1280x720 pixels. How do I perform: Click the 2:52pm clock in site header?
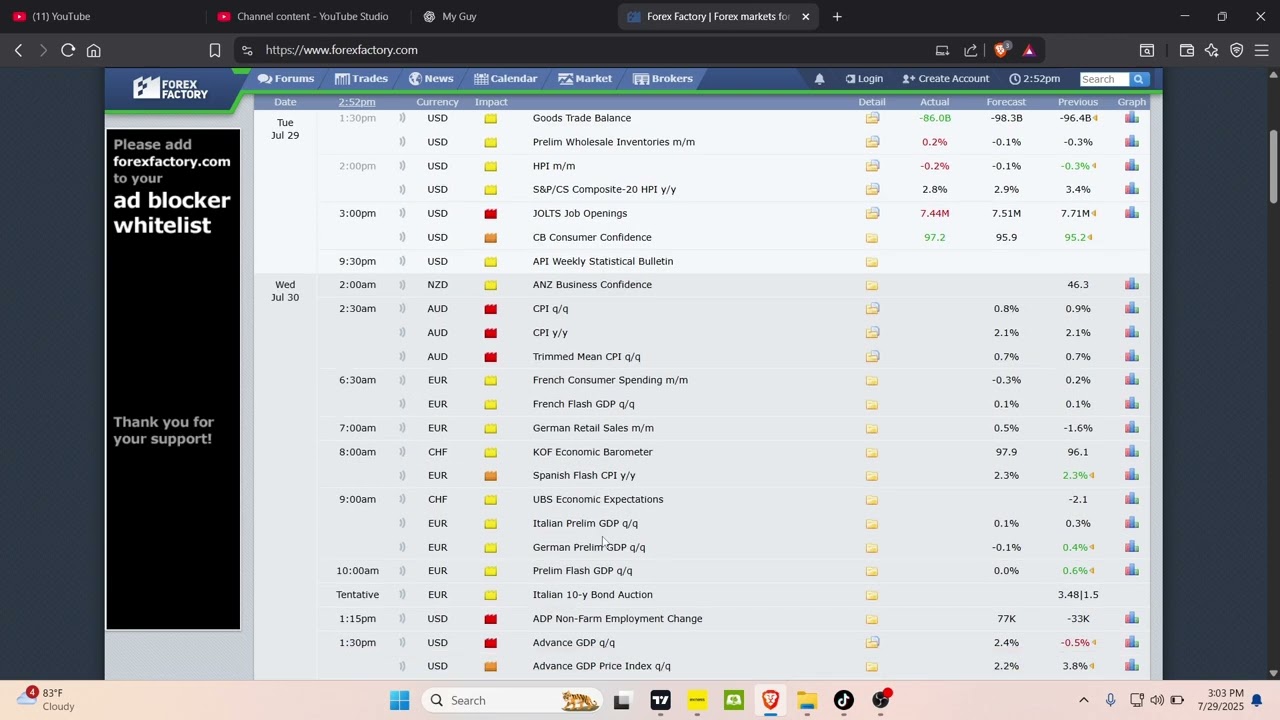(x=1034, y=79)
